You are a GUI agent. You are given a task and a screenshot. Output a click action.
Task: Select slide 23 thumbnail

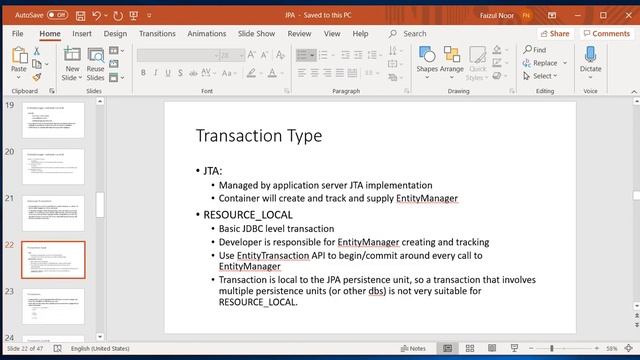(53, 306)
